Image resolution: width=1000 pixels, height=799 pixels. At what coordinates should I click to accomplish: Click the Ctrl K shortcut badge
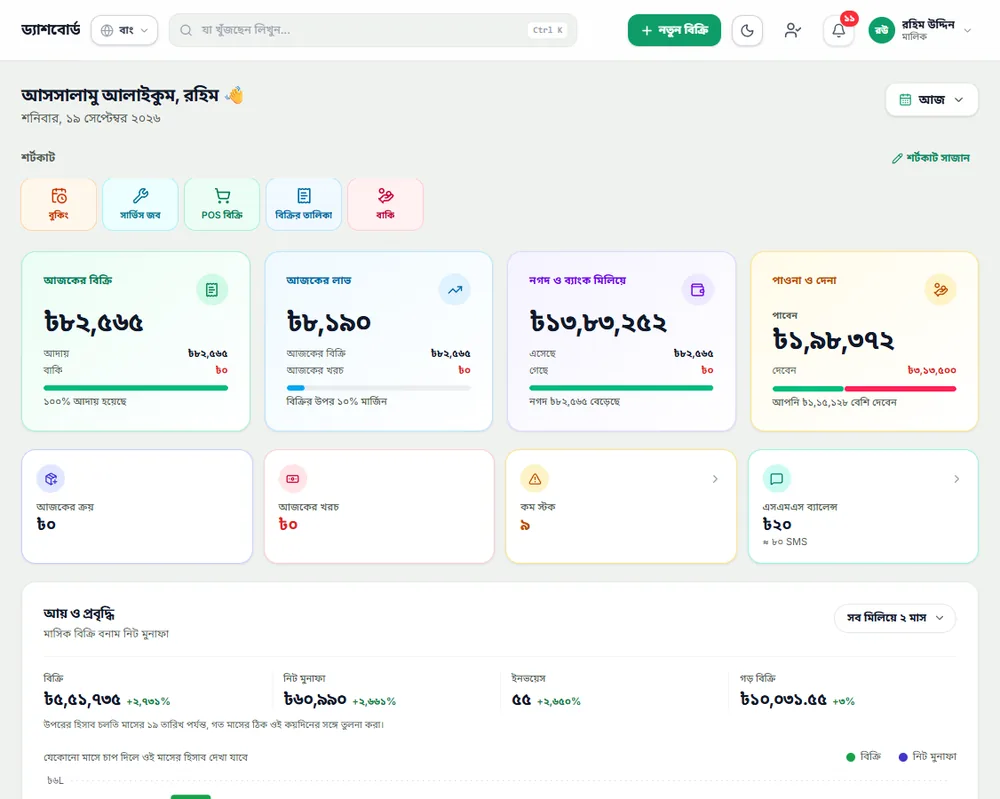pos(548,30)
